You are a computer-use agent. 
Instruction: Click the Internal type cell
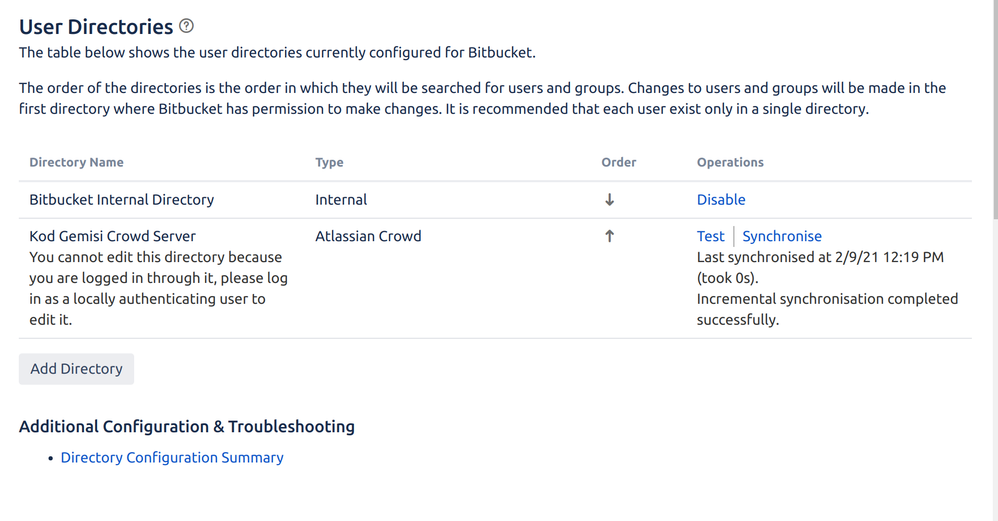pos(341,200)
